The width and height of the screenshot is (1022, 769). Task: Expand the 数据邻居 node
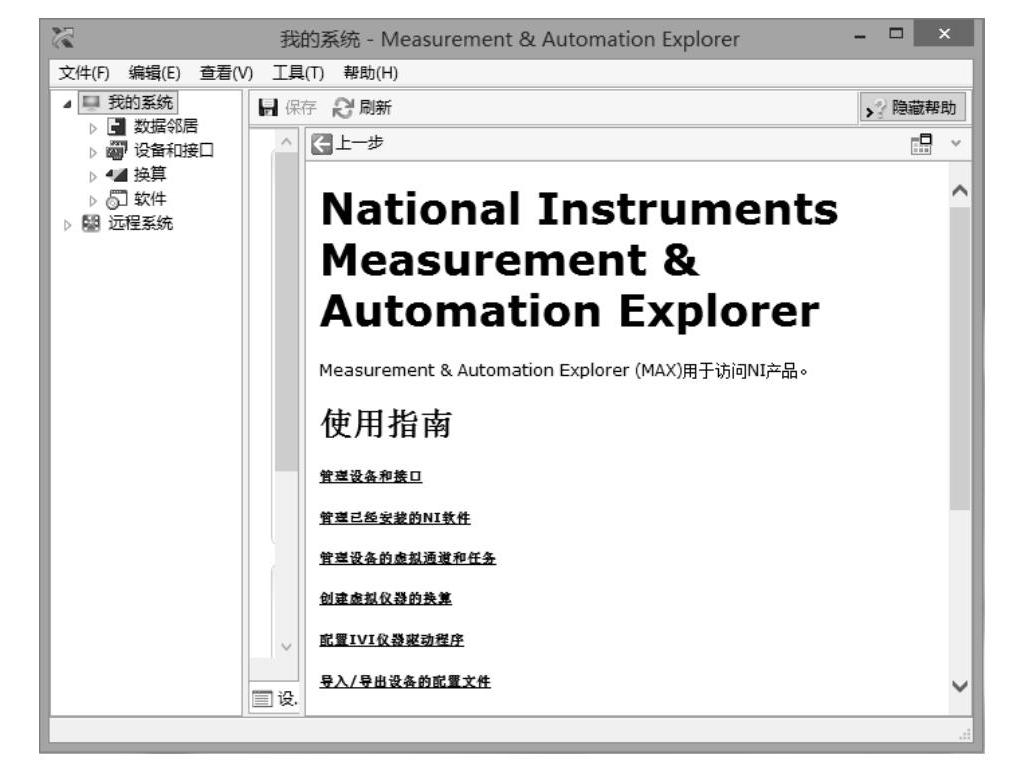click(93, 128)
